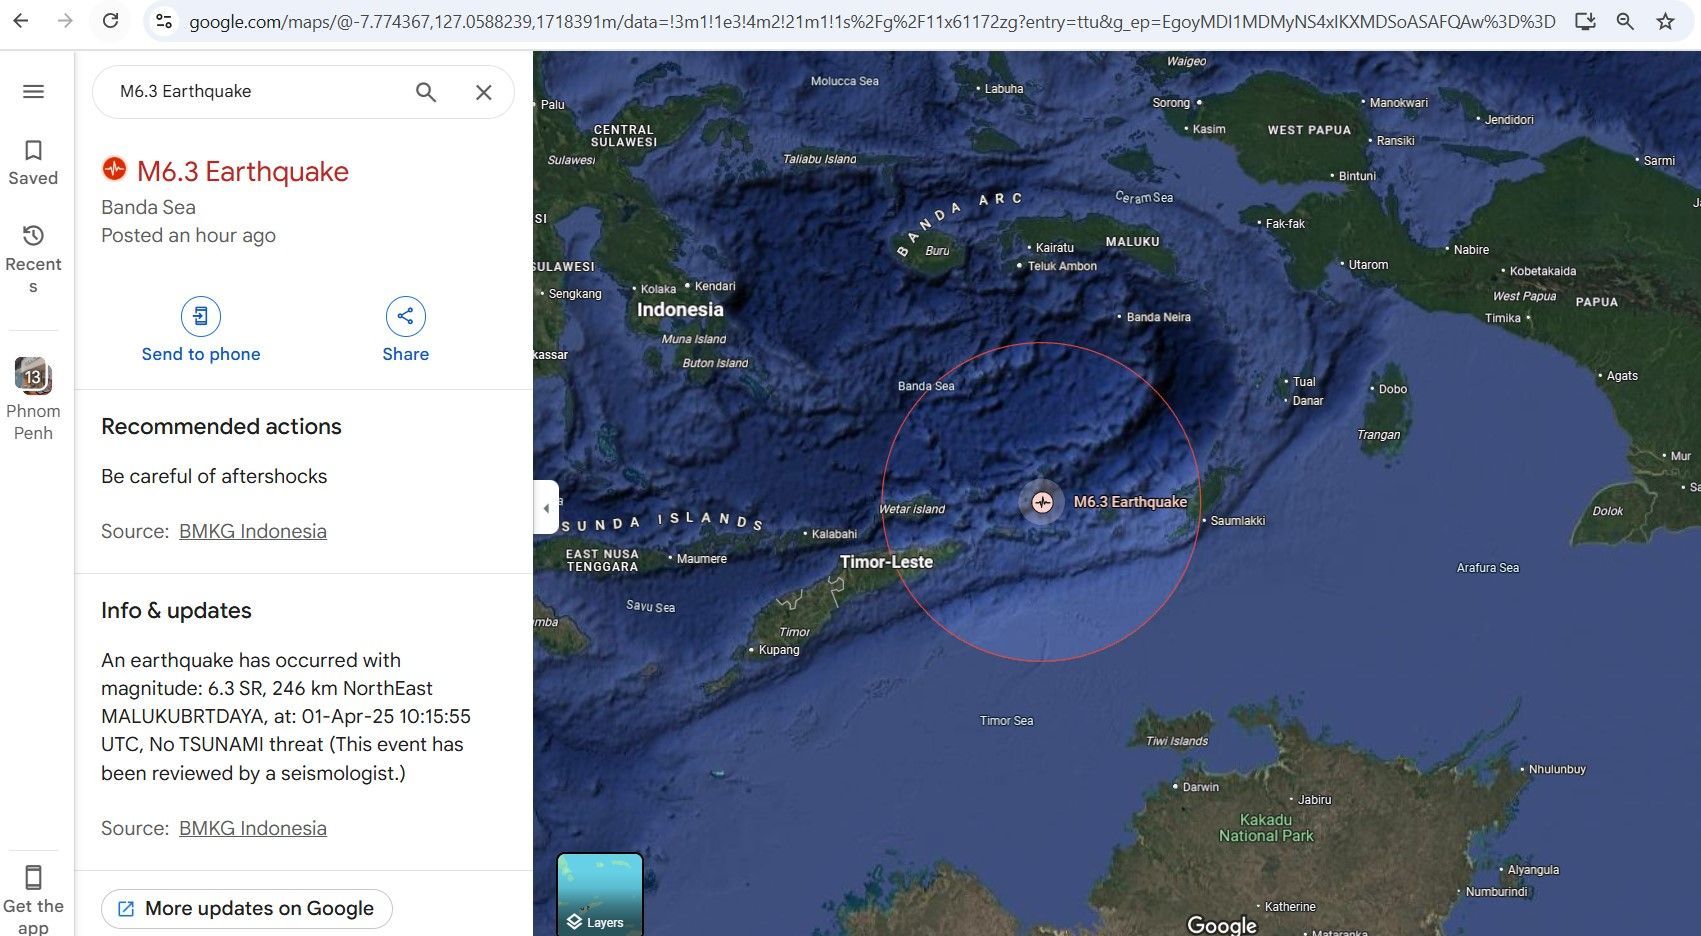Go back in browser history
This screenshot has width=1701, height=936.
pyautogui.click(x=20, y=21)
